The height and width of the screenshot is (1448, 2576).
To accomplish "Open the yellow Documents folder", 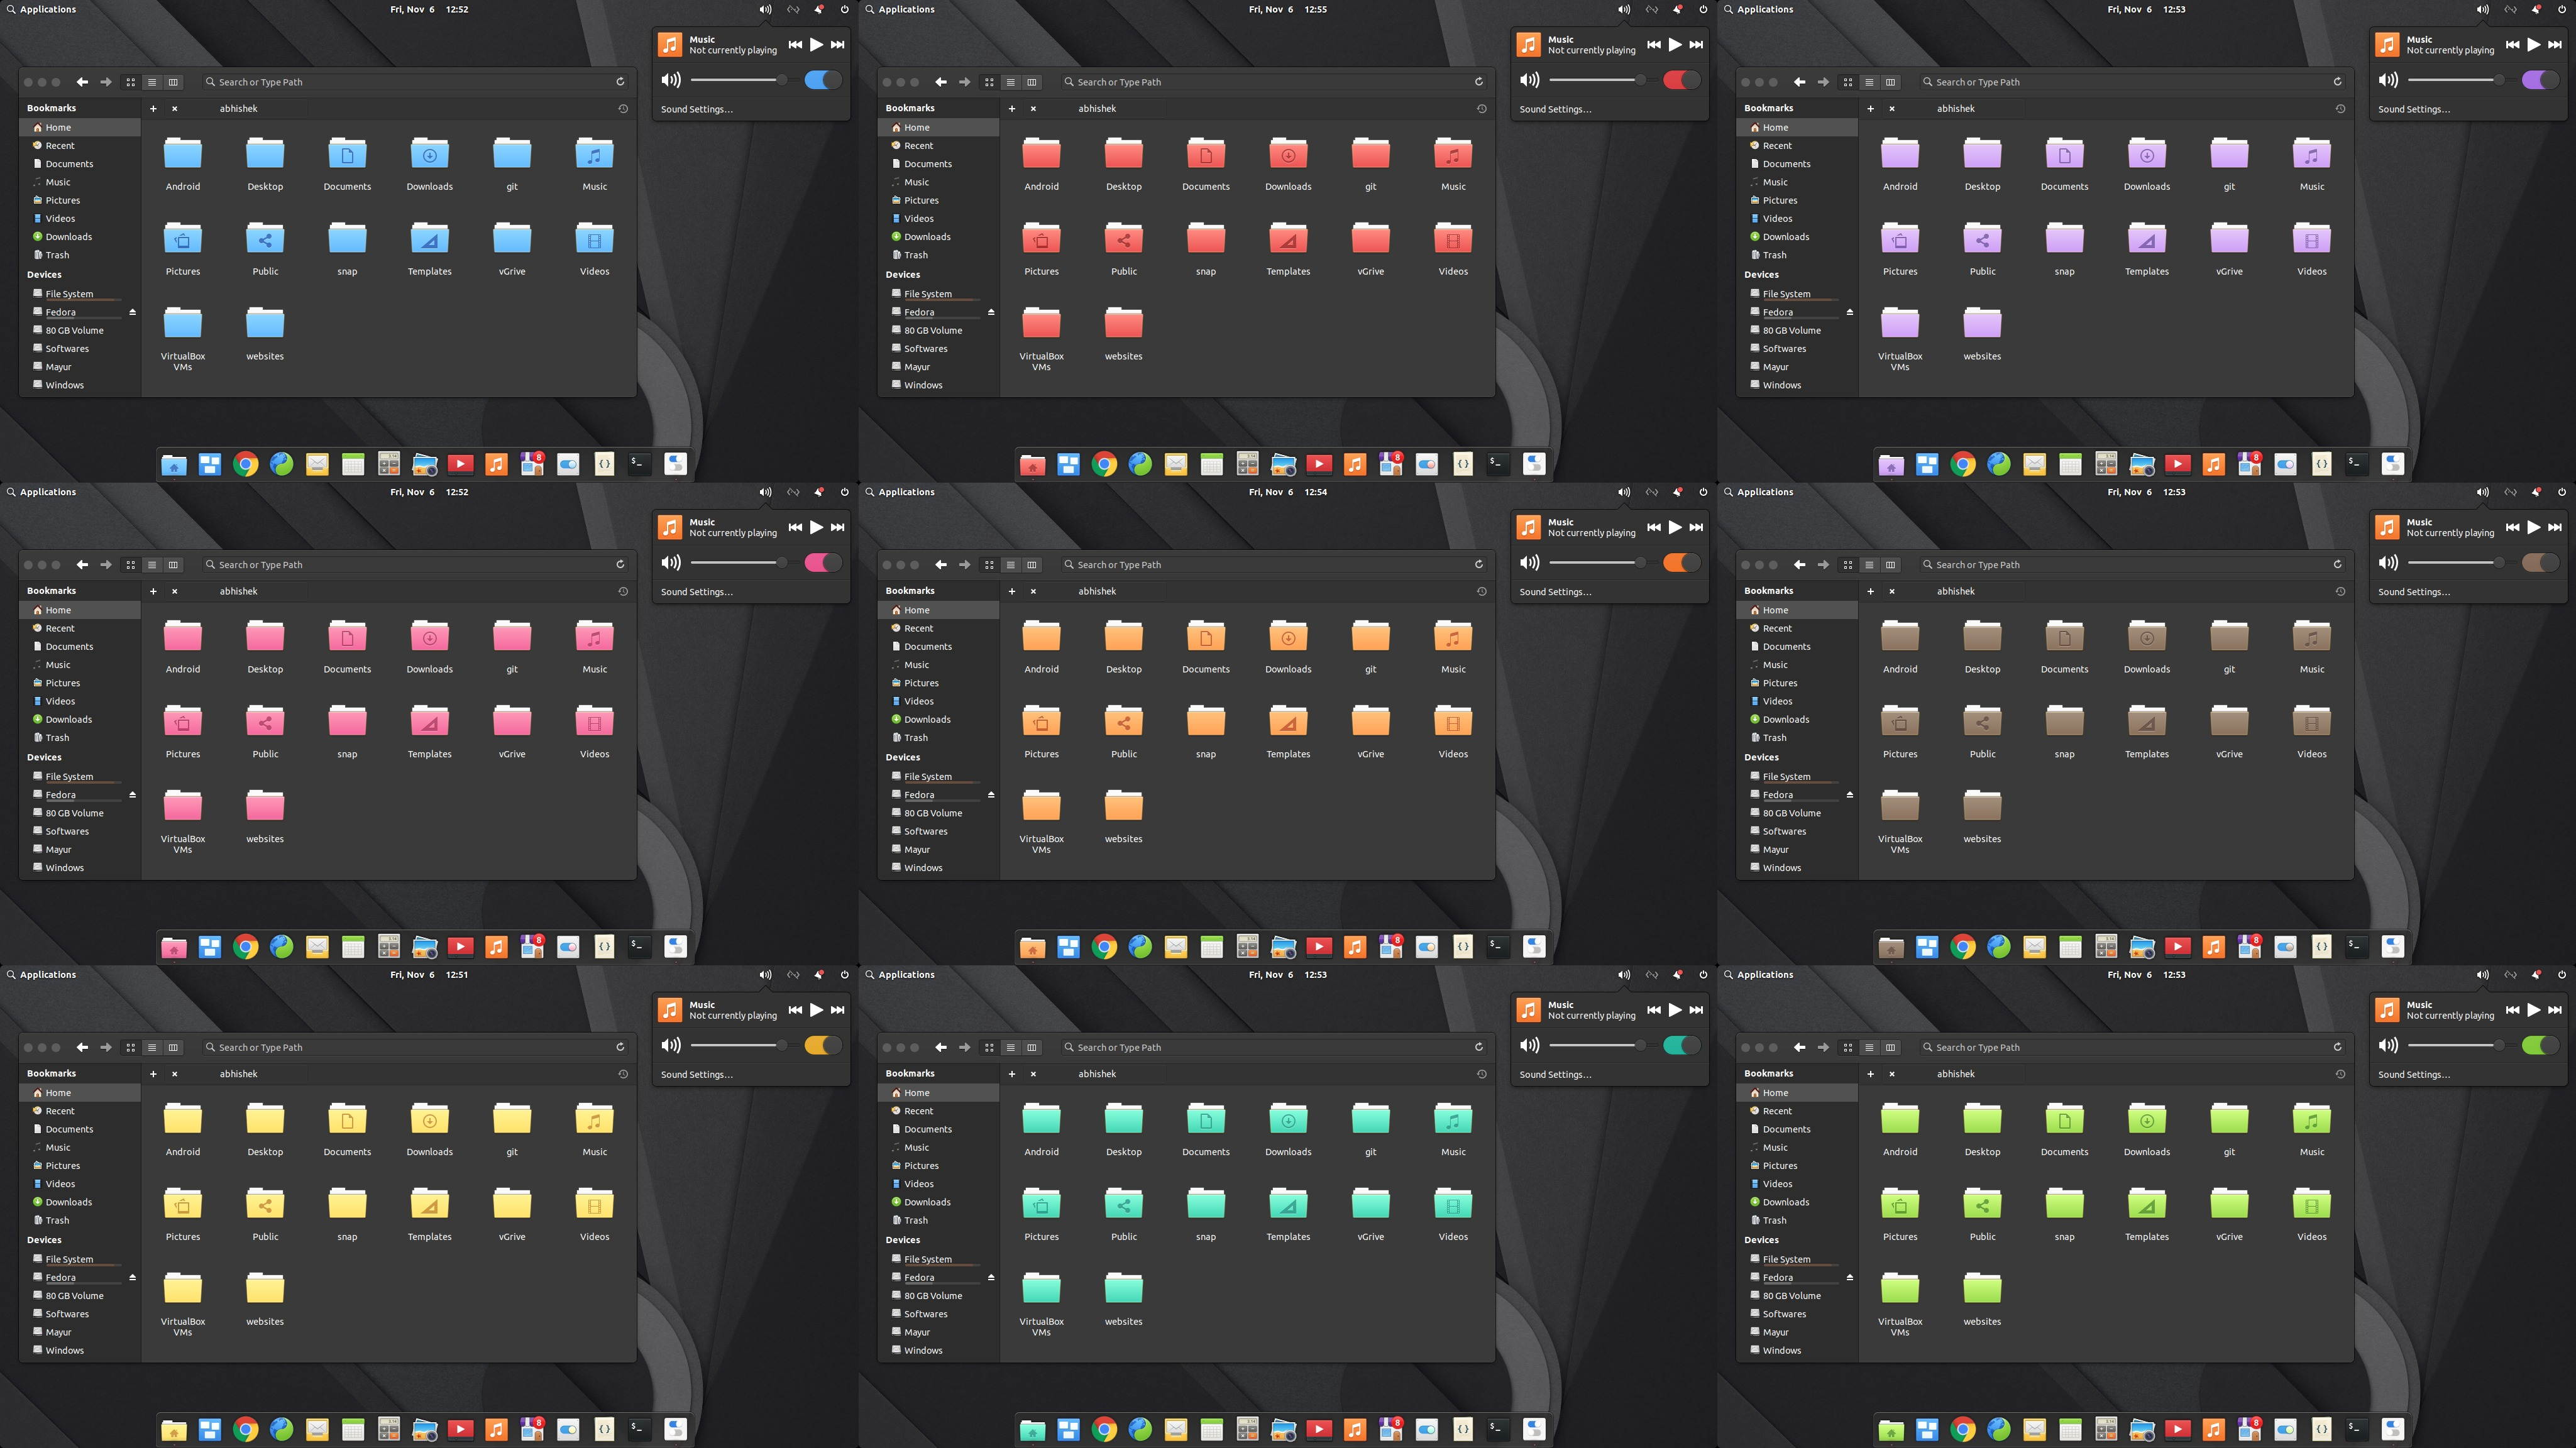I will click(347, 1120).
